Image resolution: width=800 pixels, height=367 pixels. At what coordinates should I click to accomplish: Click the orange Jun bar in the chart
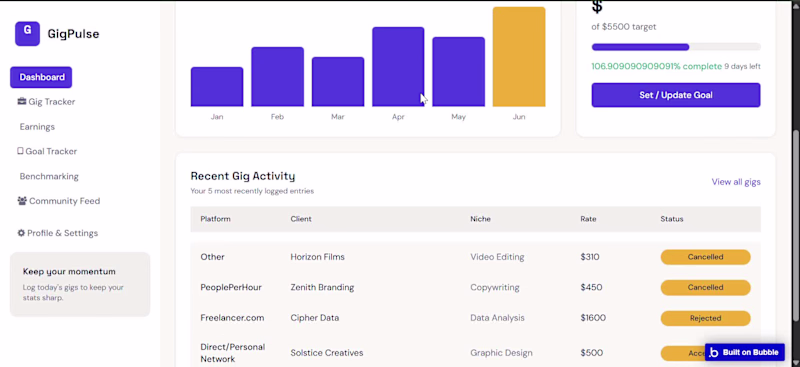(519, 57)
